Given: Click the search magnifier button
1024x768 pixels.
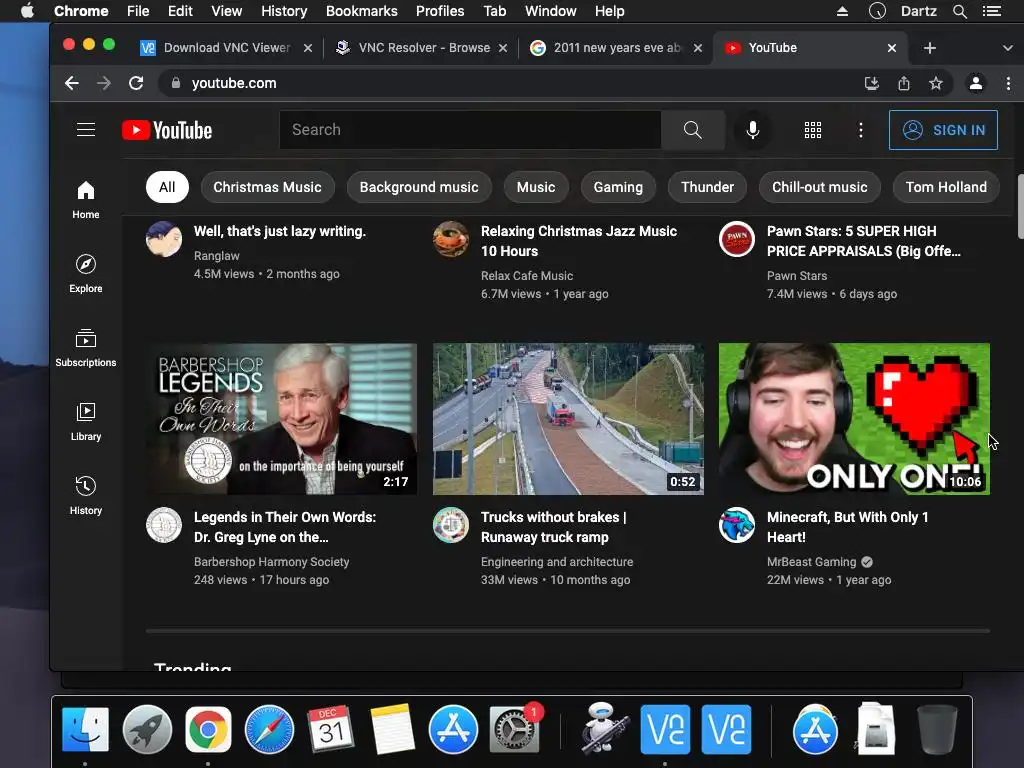Looking at the screenshot, I should (x=693, y=130).
